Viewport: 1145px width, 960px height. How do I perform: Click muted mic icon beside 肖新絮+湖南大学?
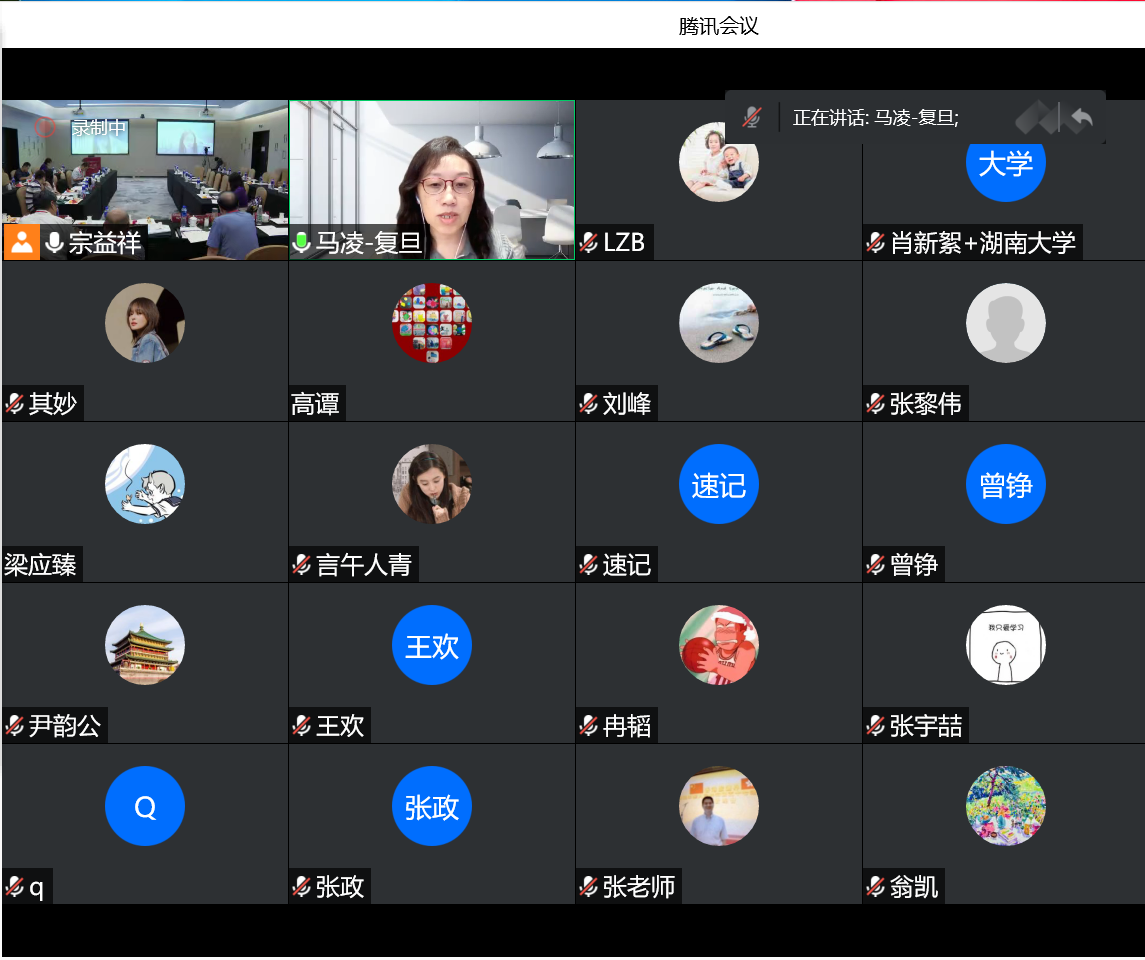[x=876, y=242]
